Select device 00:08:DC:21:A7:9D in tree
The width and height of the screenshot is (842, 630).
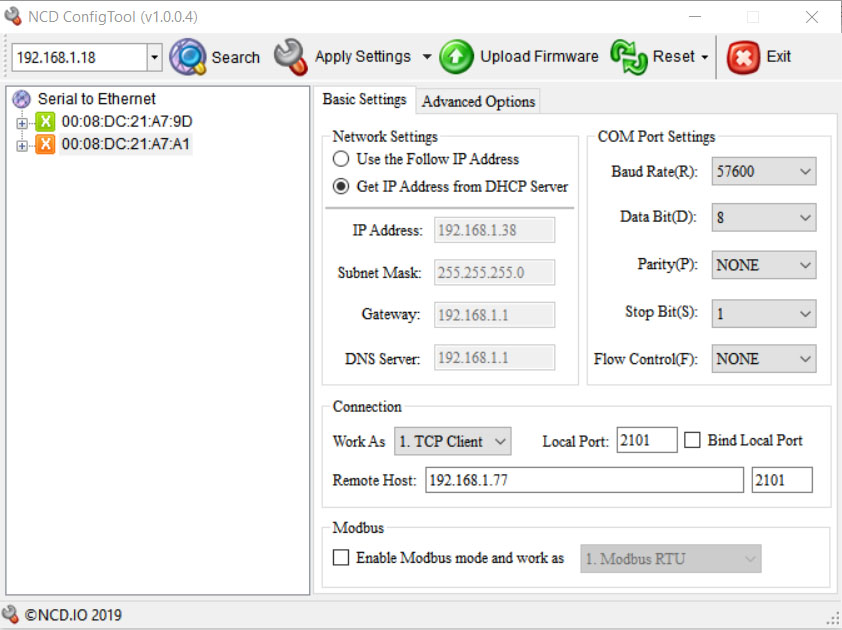(x=127, y=121)
